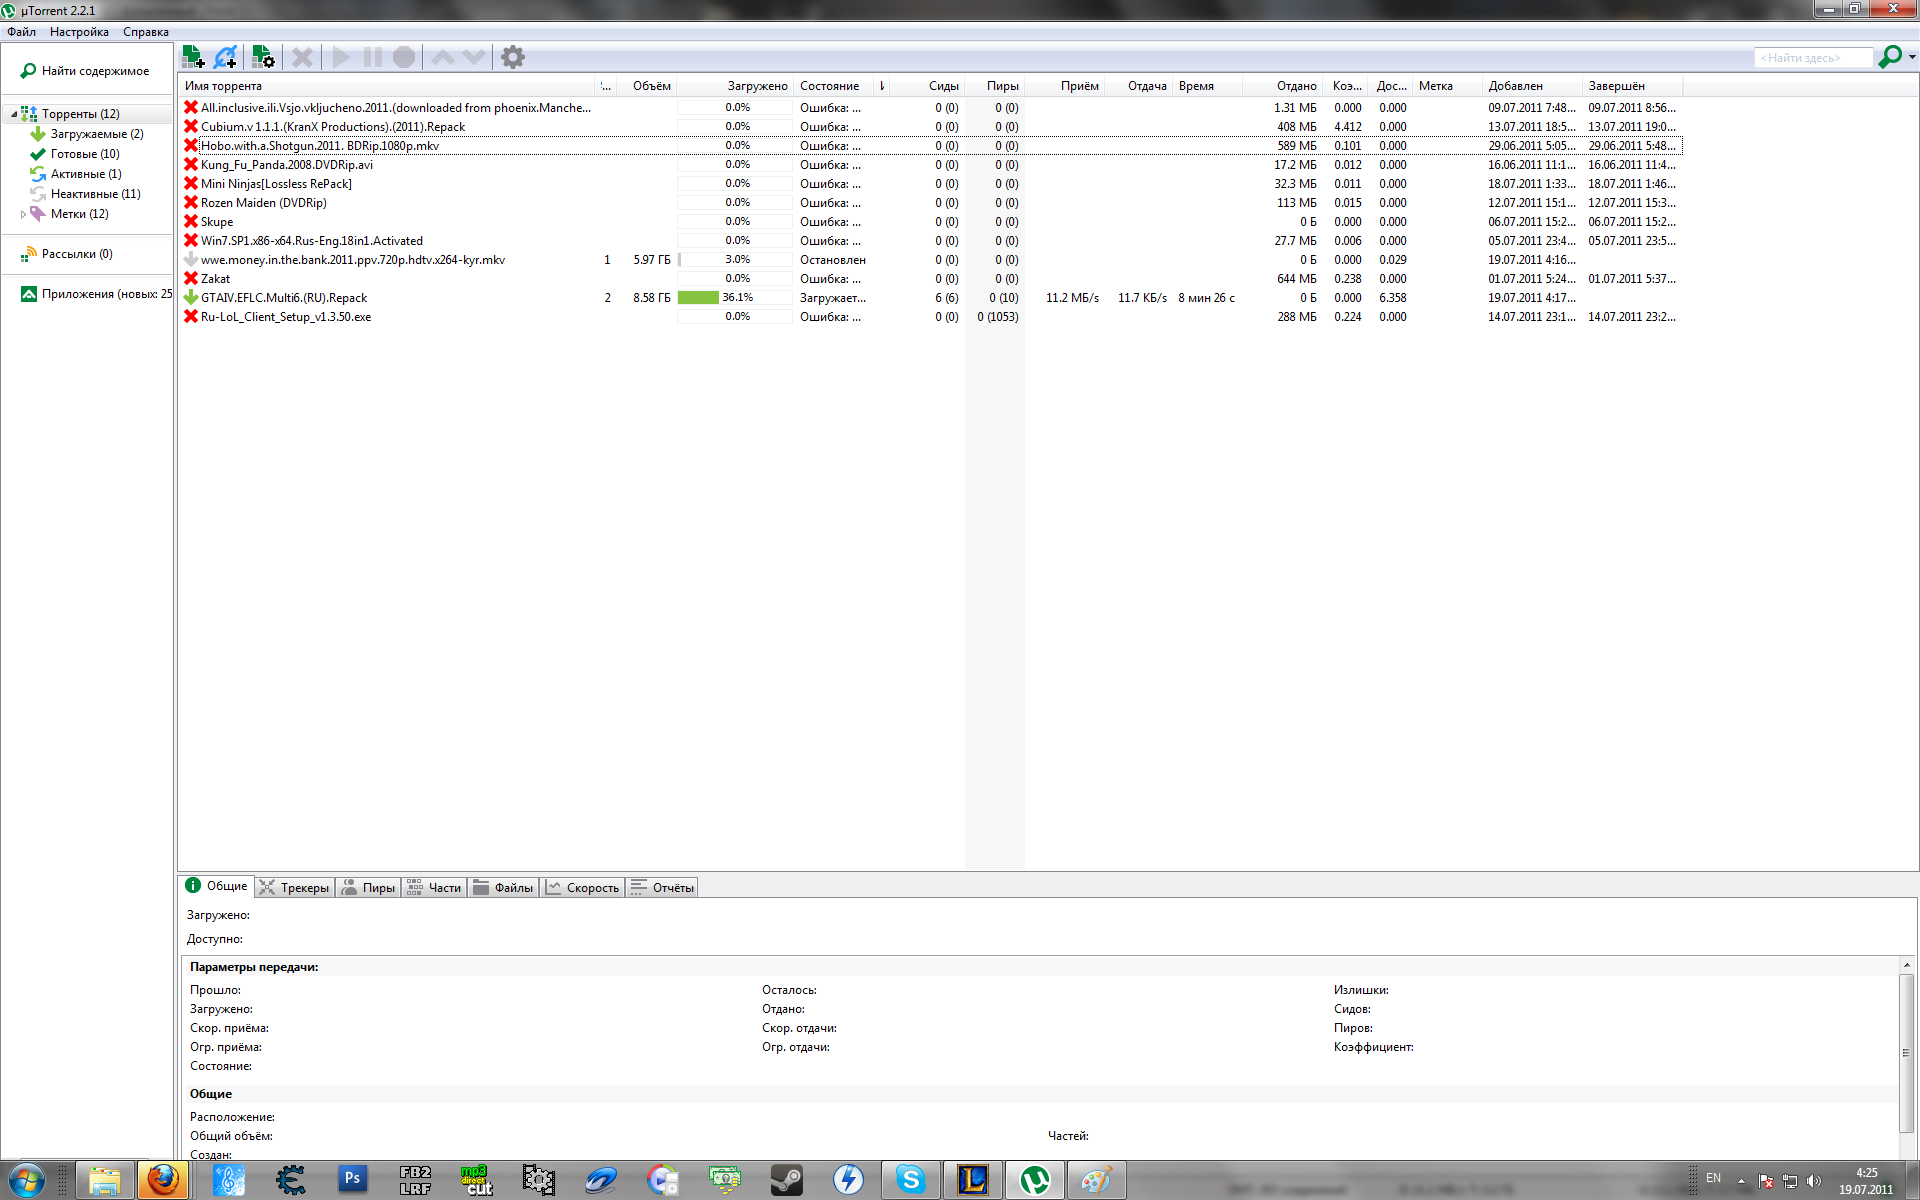The width and height of the screenshot is (1920, 1200).
Task: Click red error icon beside Zakat
Action: [x=190, y=279]
